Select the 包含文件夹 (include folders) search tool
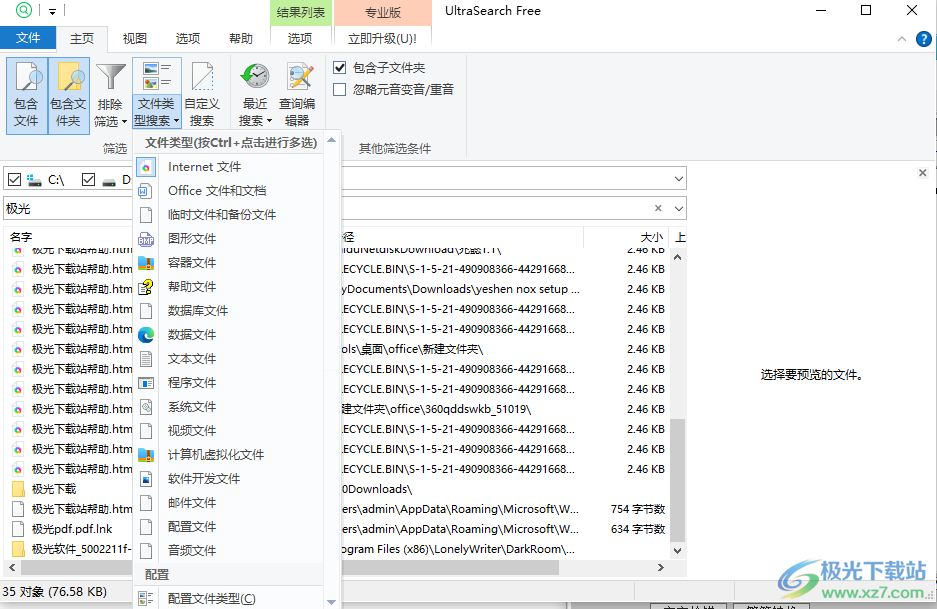The width and height of the screenshot is (937, 609). coord(67,93)
